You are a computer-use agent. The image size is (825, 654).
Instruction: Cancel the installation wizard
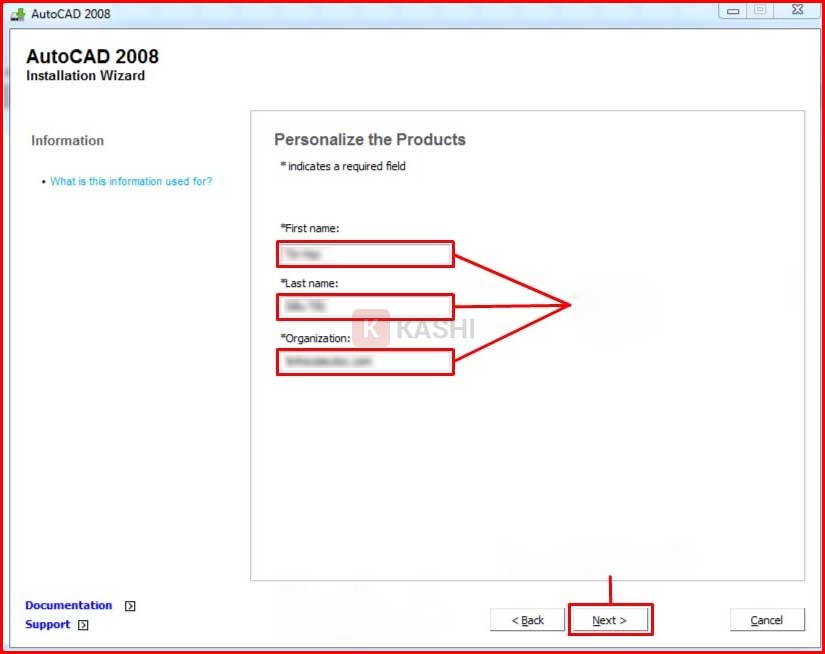tap(767, 620)
